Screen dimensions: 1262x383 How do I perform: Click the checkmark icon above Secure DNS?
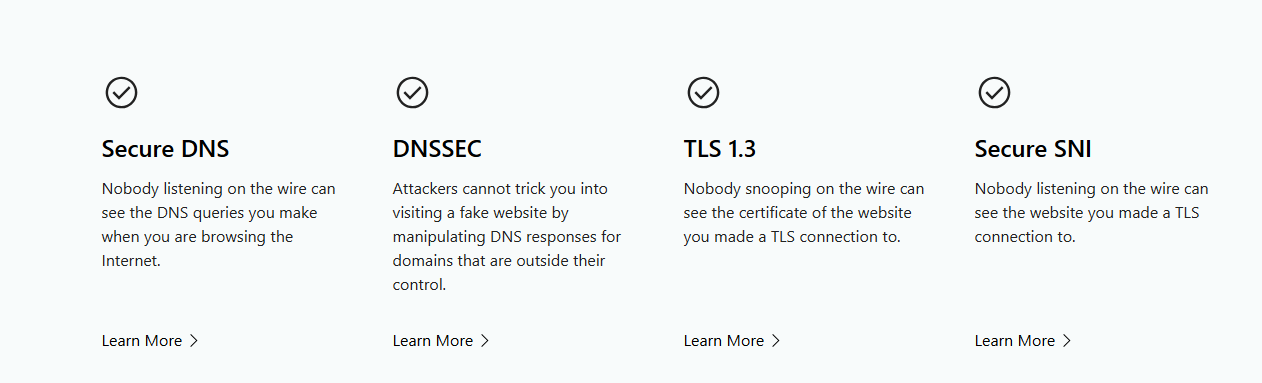point(121,93)
